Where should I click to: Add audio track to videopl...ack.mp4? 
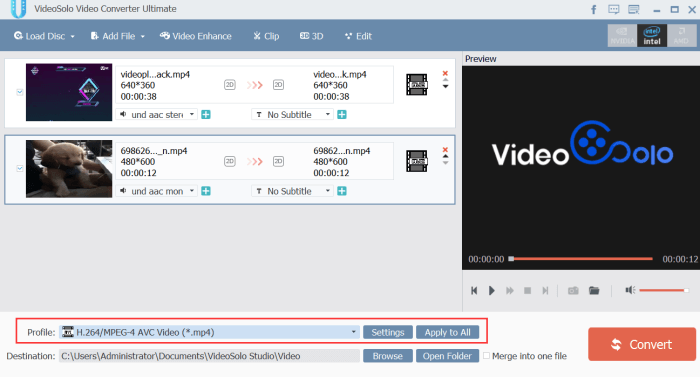tap(206, 115)
